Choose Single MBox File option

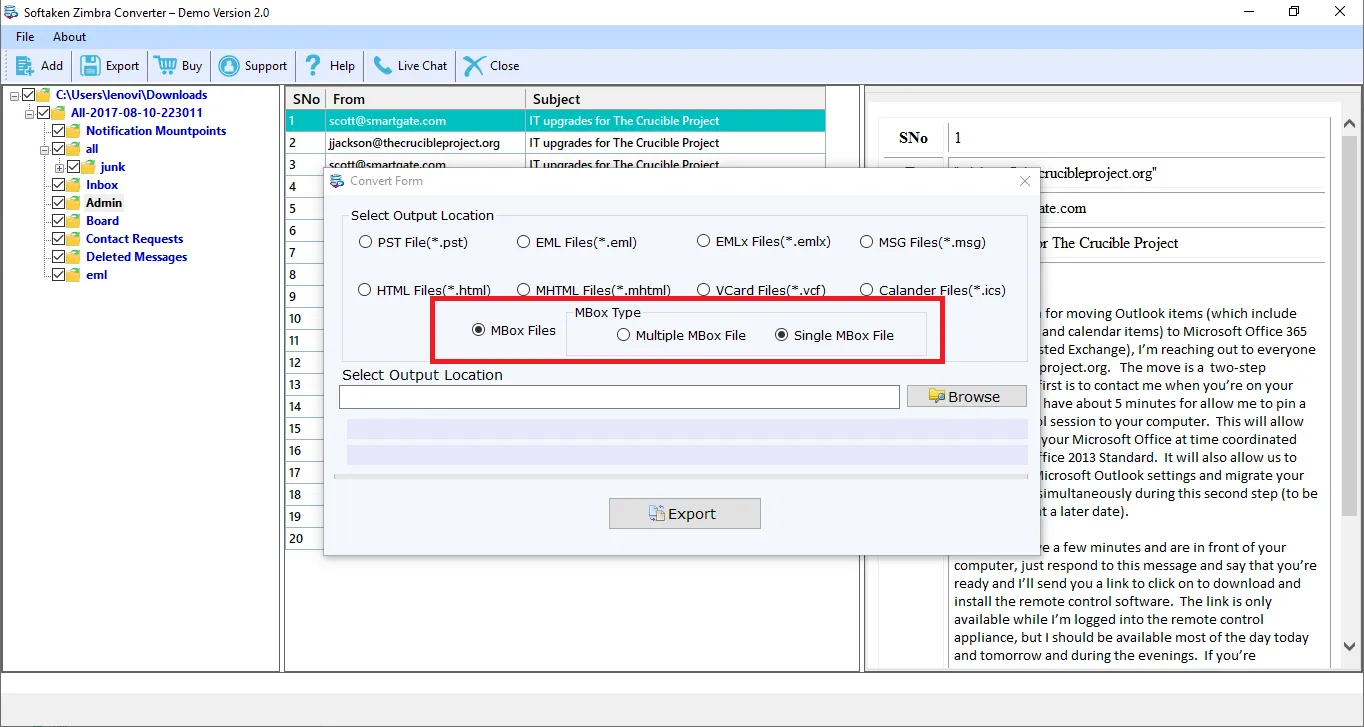point(782,335)
